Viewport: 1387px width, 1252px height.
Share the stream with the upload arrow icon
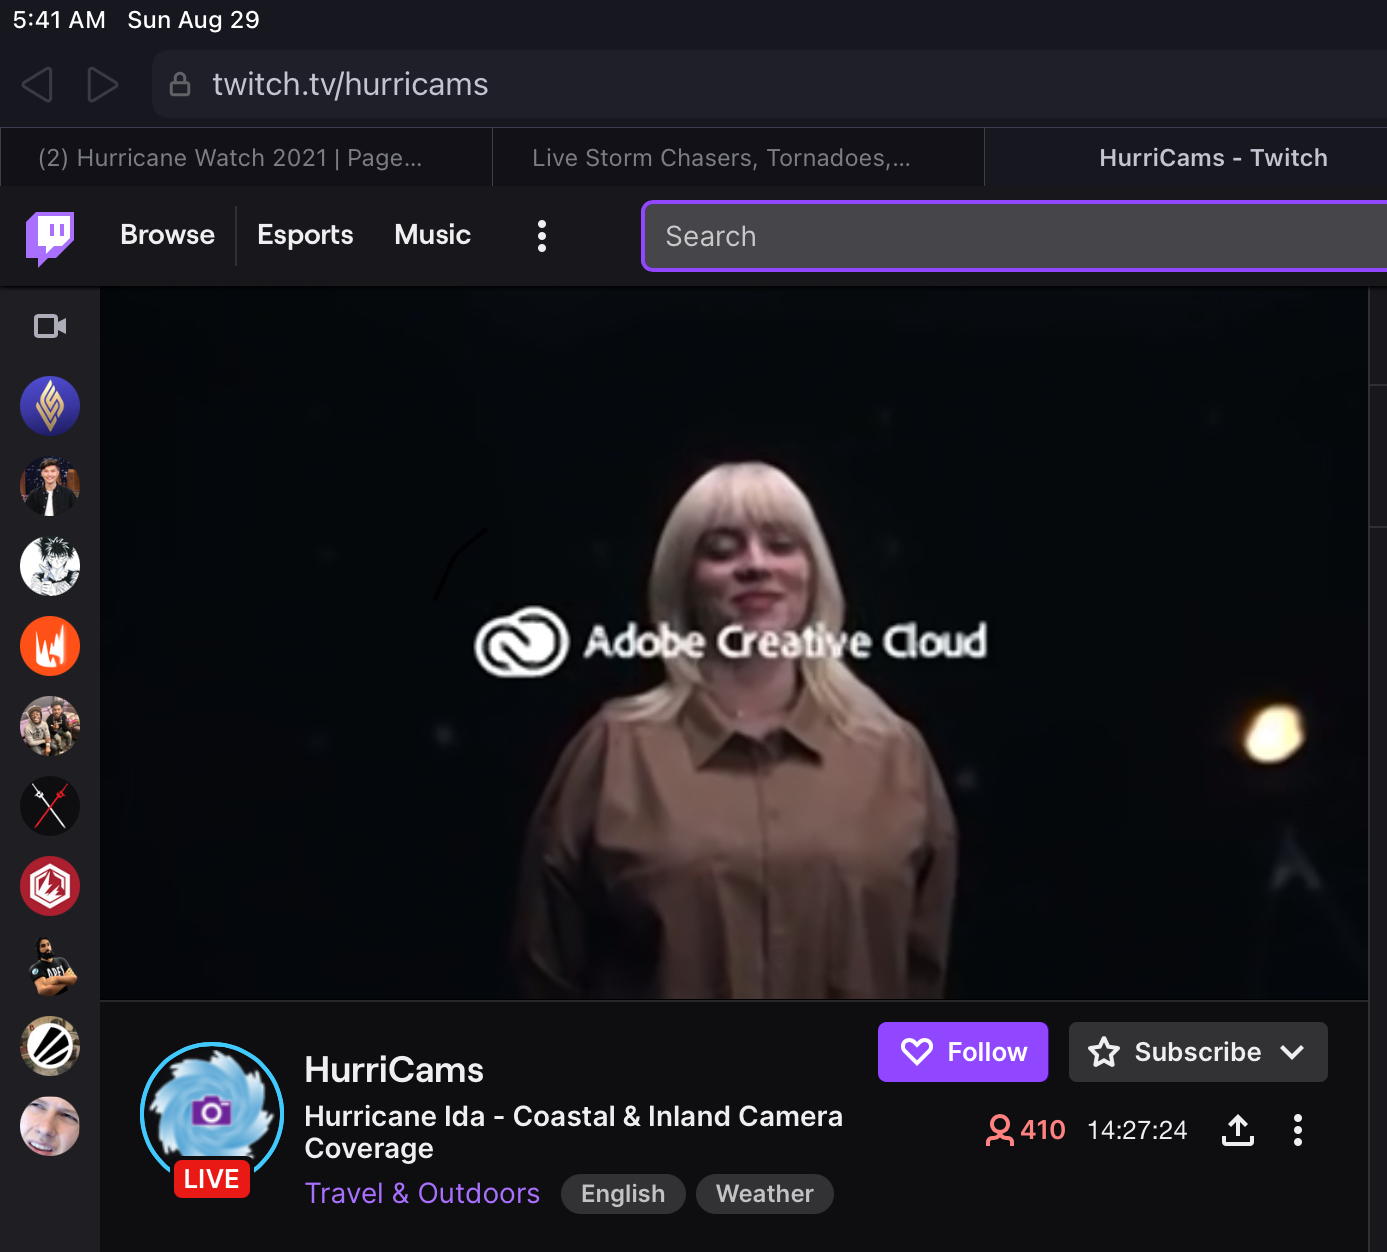tap(1238, 1130)
